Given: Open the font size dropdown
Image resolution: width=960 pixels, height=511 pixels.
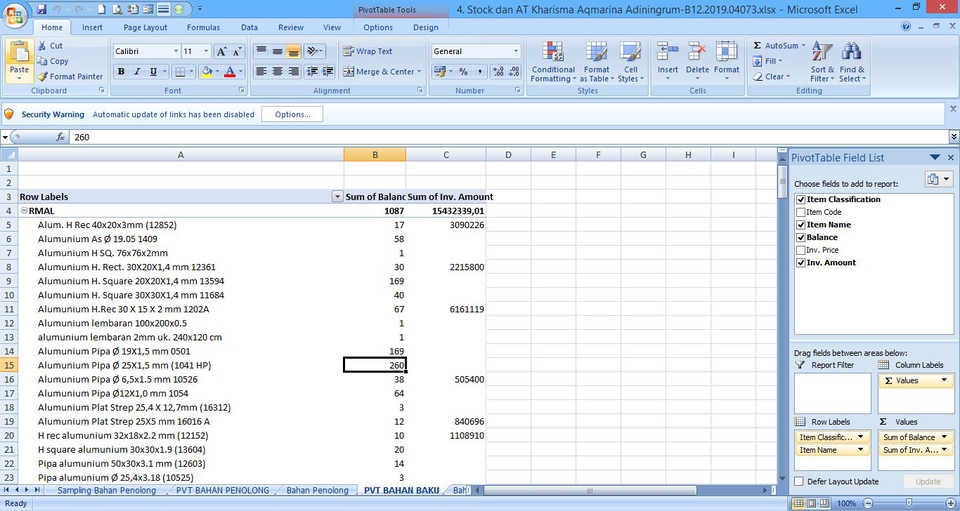Looking at the screenshot, I should click(x=206, y=51).
